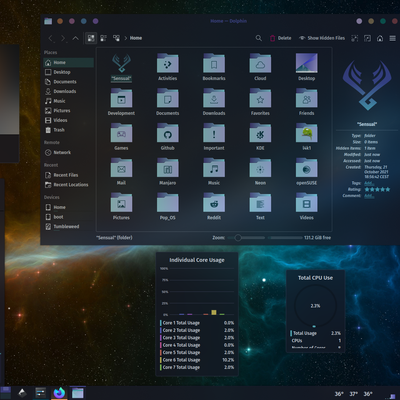This screenshot has width=400, height=400.
Task: Select the boot device
Action: pyautogui.click(x=68, y=217)
